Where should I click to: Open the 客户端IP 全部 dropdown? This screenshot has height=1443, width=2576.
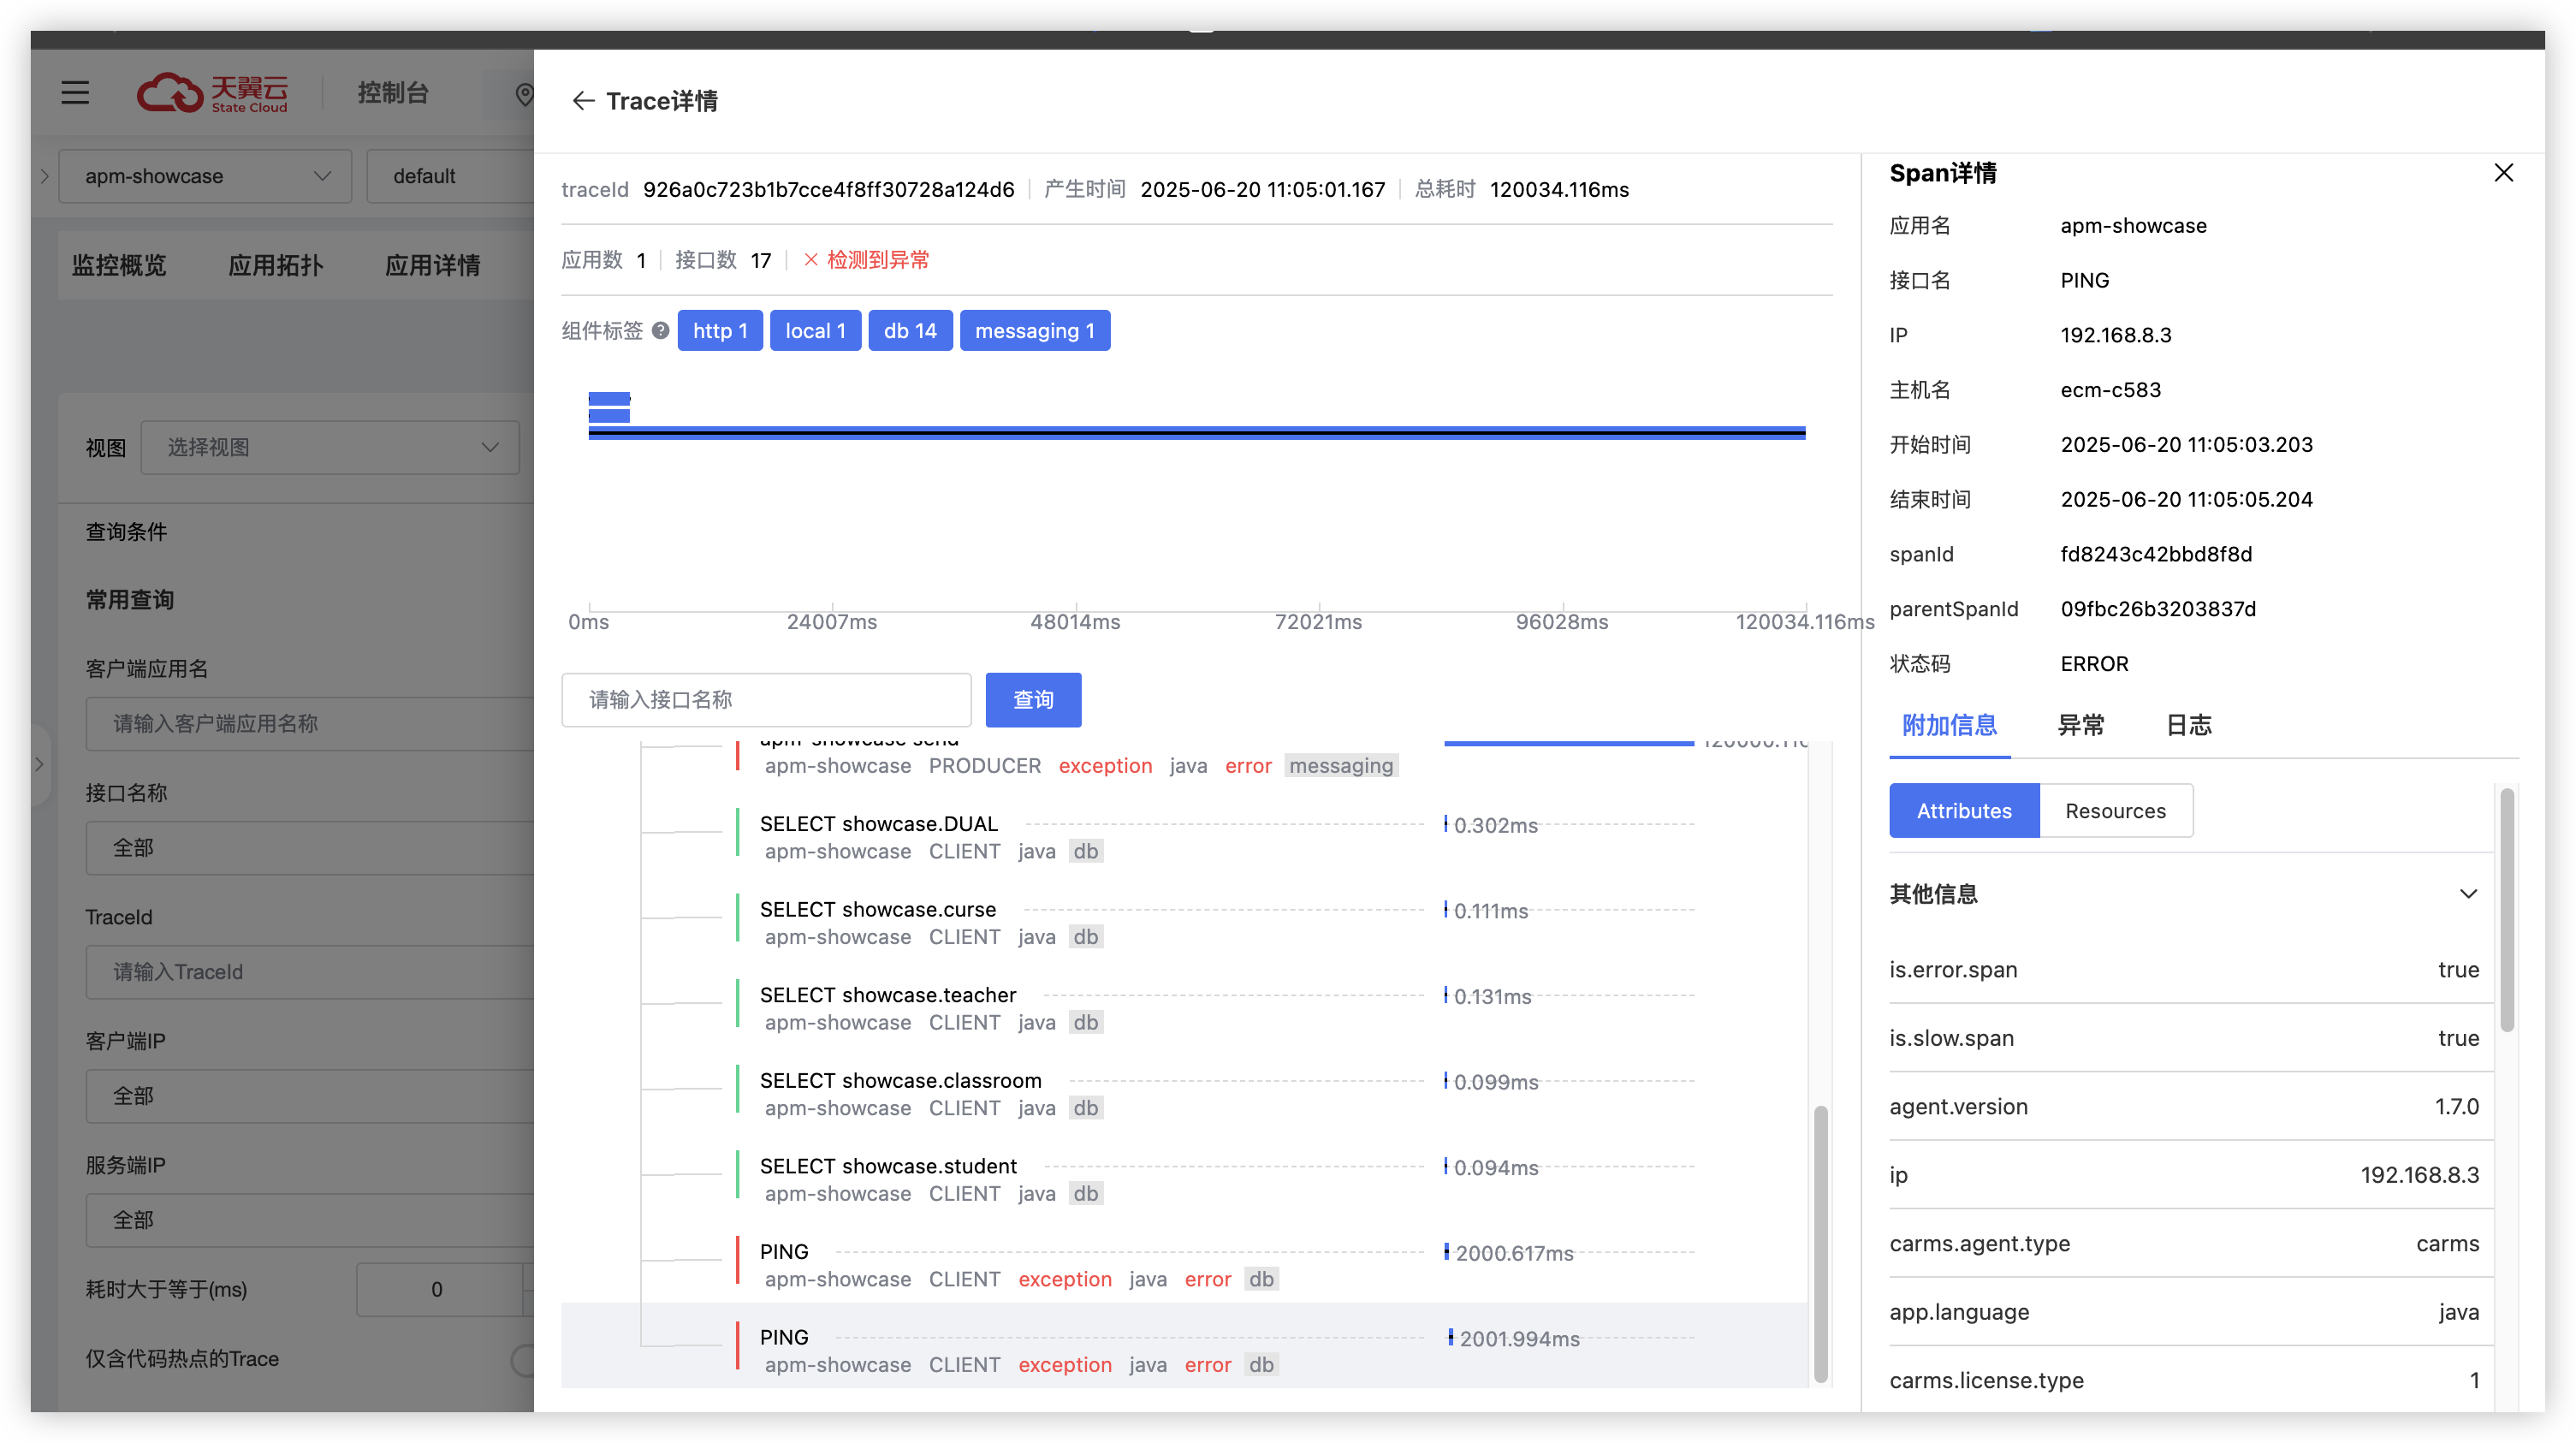[x=310, y=1096]
